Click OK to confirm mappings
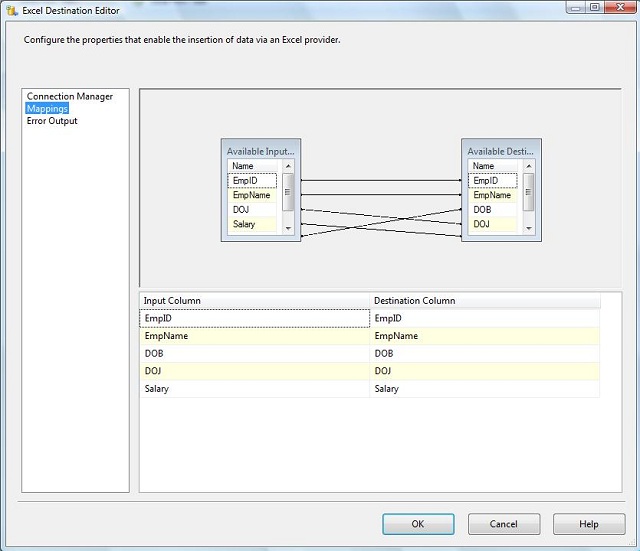Image resolution: width=640 pixels, height=551 pixels. click(x=418, y=524)
